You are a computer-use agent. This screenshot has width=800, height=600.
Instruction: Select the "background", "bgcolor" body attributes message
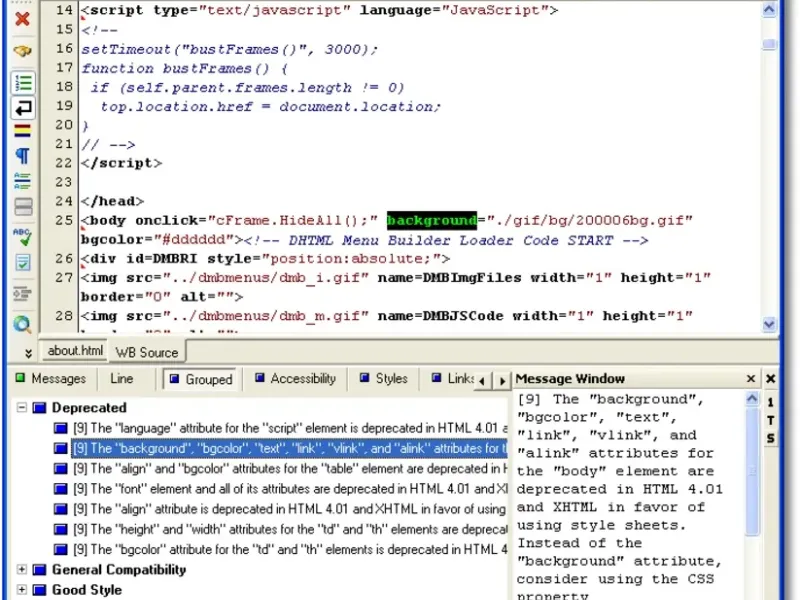[x=289, y=448]
